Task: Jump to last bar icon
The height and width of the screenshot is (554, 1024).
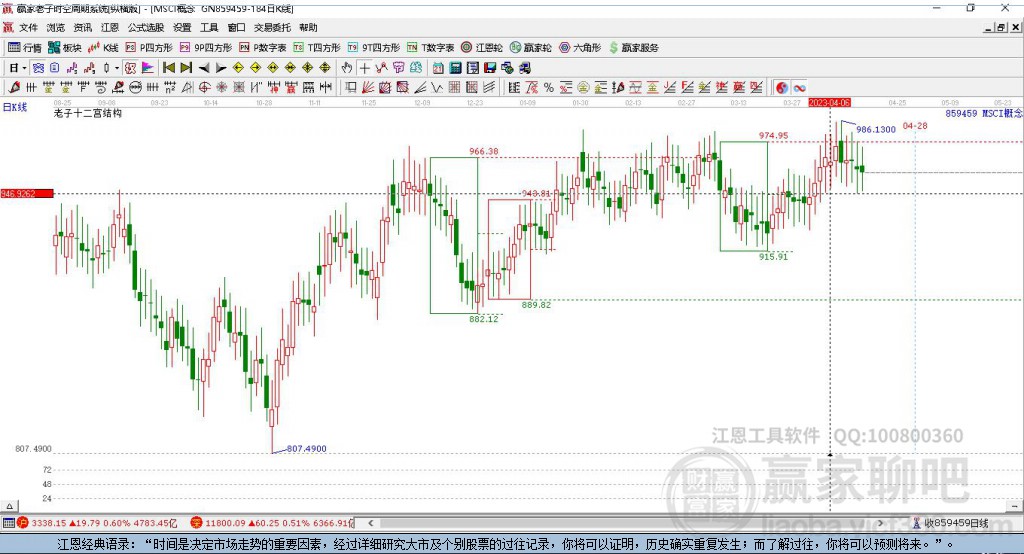Action: tap(186, 68)
